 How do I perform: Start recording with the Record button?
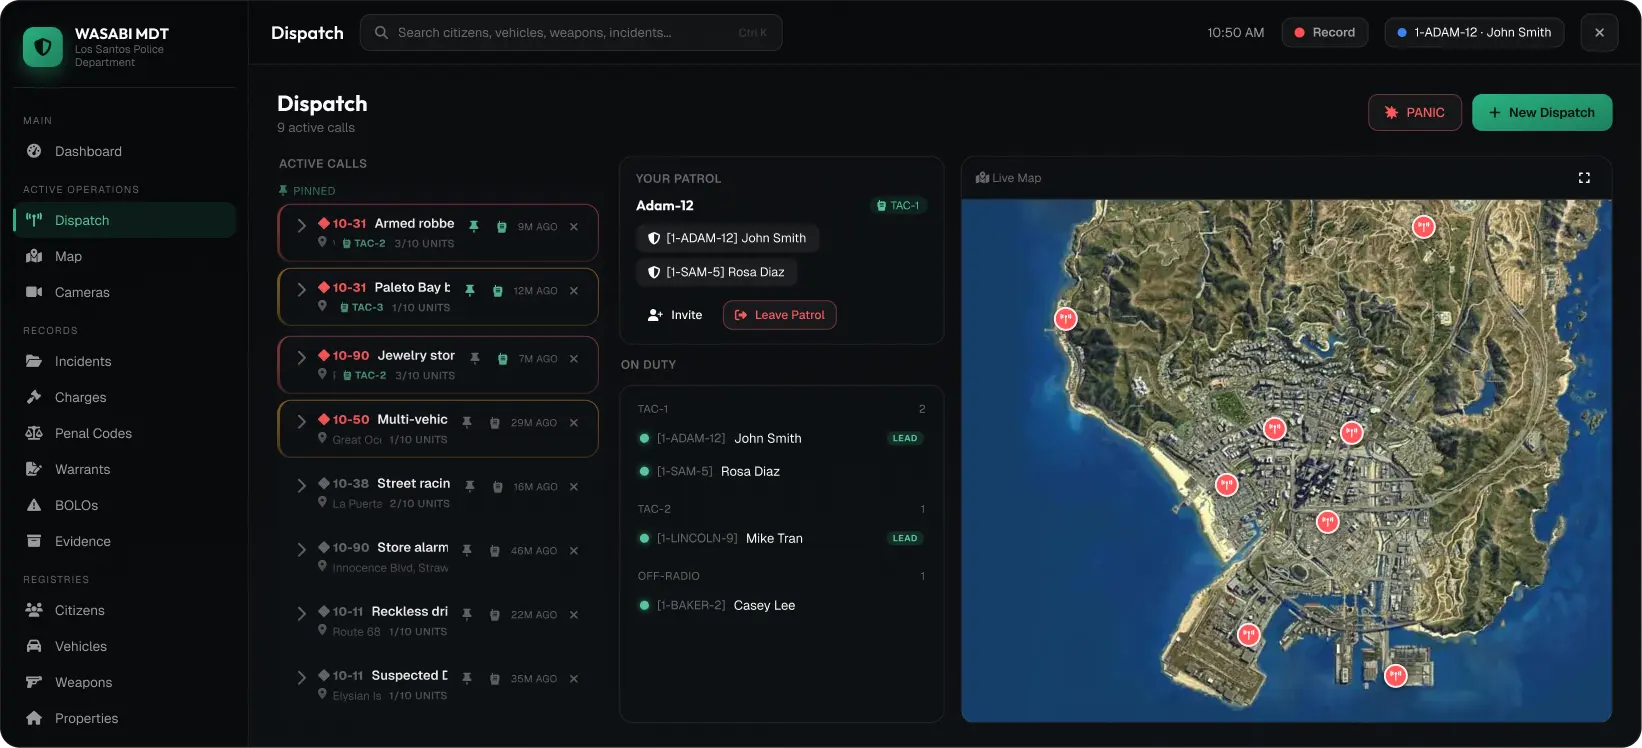point(1325,33)
